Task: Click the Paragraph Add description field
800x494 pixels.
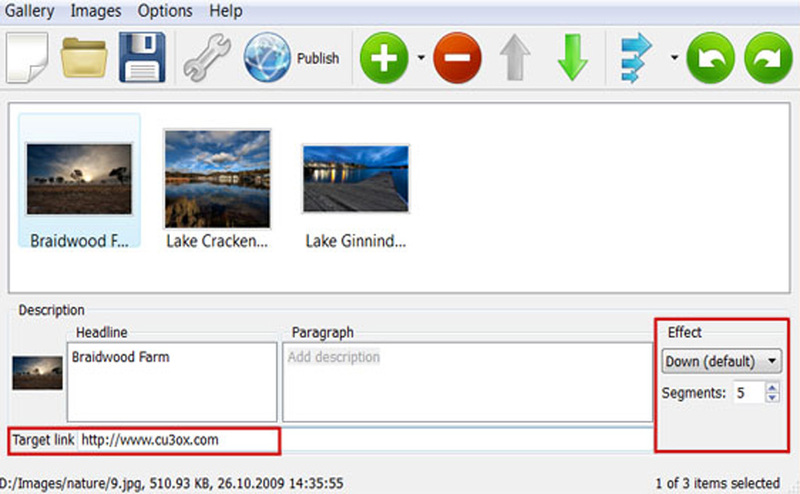Action: point(467,382)
